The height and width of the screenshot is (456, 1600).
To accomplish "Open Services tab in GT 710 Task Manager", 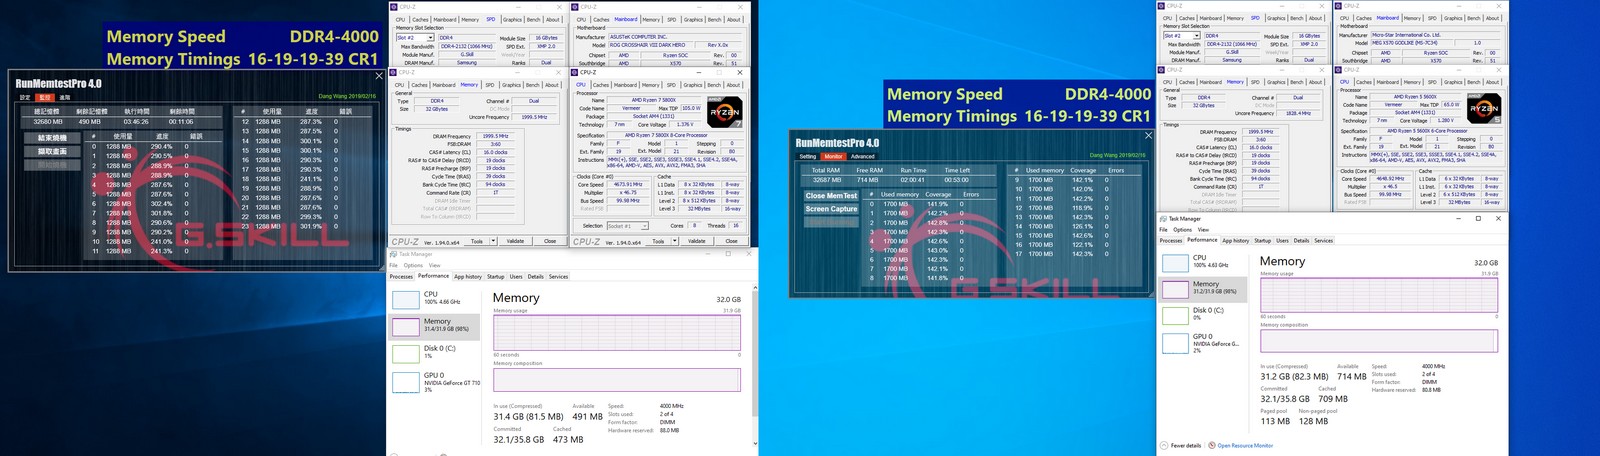I will [558, 277].
